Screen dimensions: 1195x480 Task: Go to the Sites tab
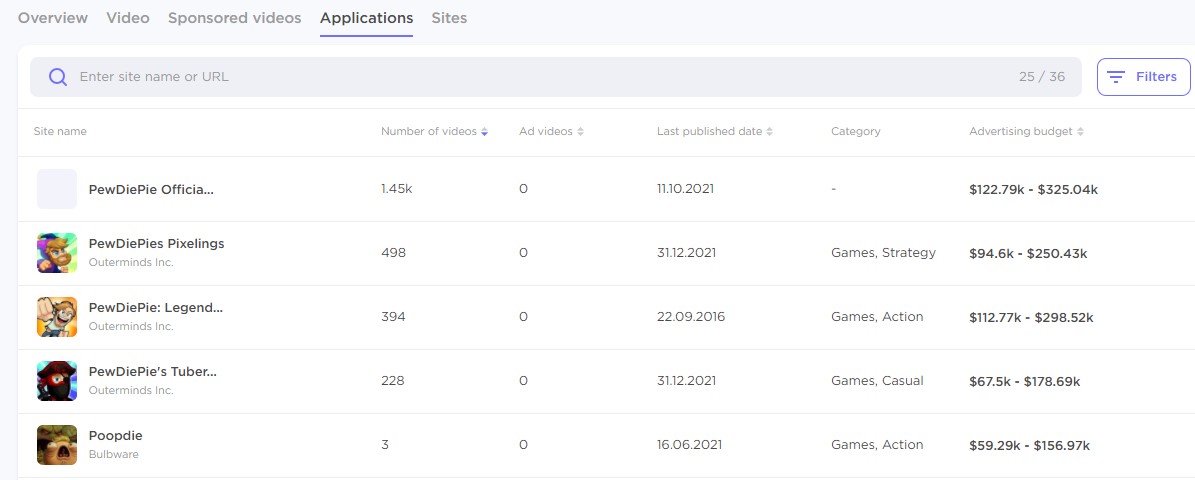point(449,18)
